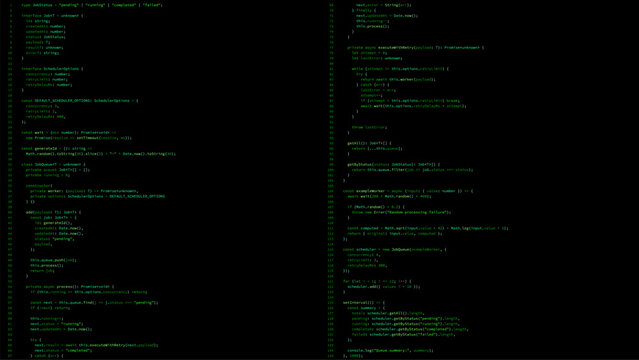The height and width of the screenshot is (360, 639).
Task: Click the 'const DEFAULT_SCHEDULER_OPTIONS' declaration line
Action: point(80,100)
